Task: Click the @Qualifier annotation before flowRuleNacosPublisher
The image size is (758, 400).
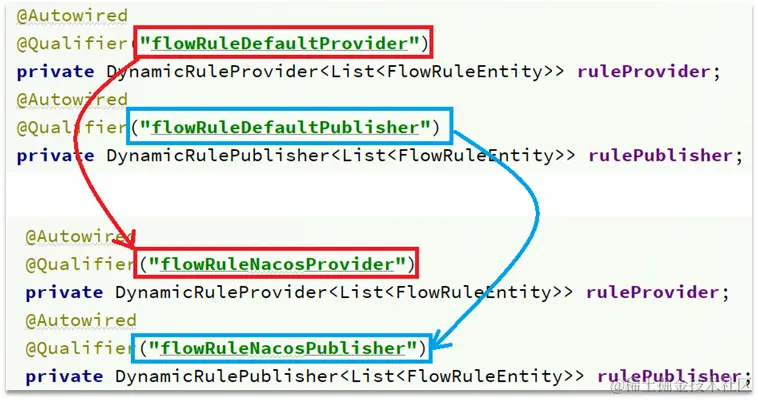Action: point(81,348)
